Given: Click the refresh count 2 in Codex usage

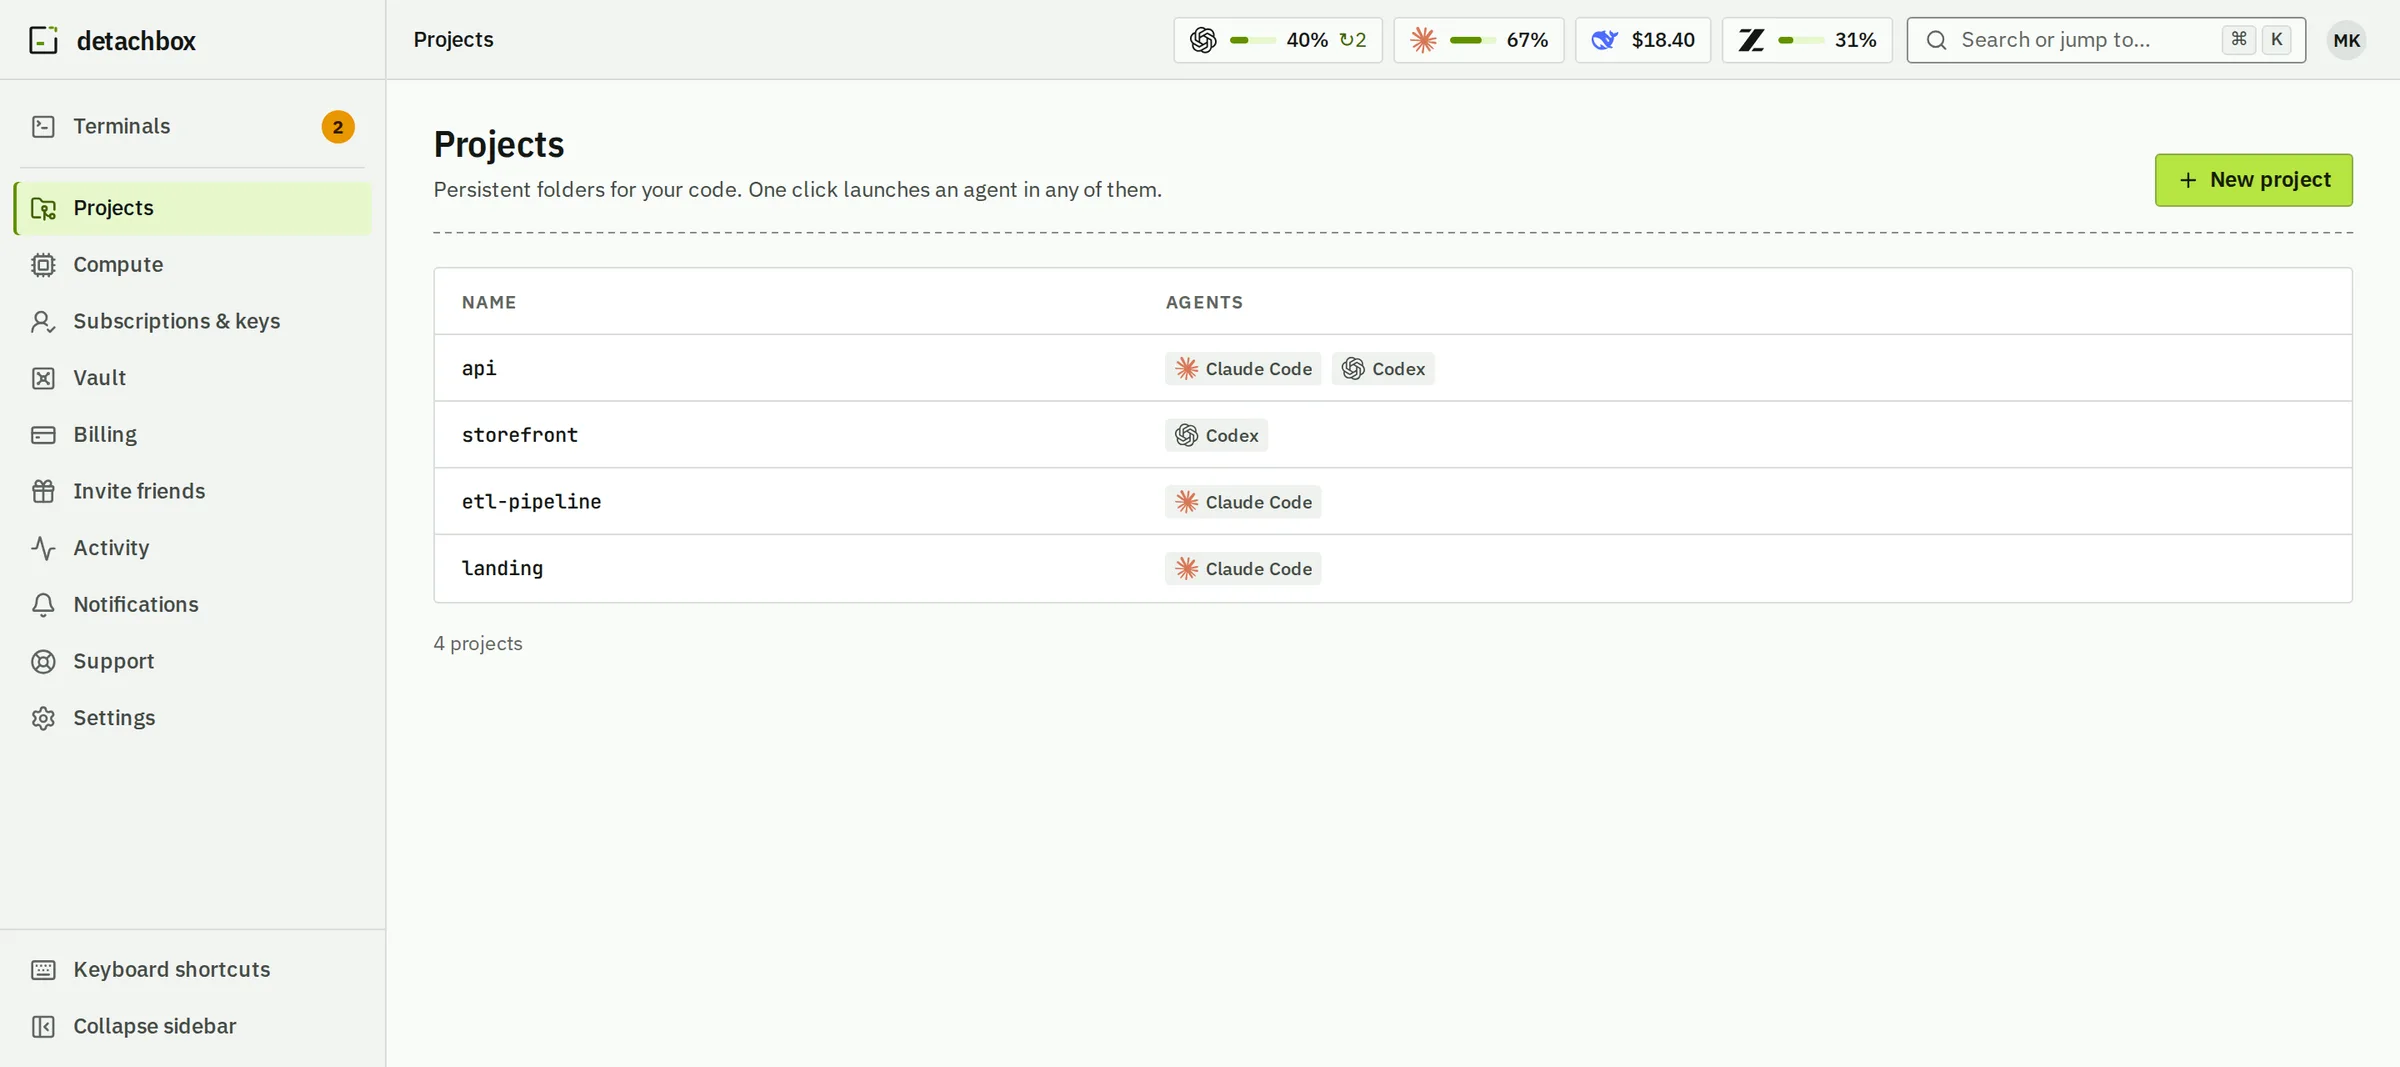Looking at the screenshot, I should [x=1353, y=40].
